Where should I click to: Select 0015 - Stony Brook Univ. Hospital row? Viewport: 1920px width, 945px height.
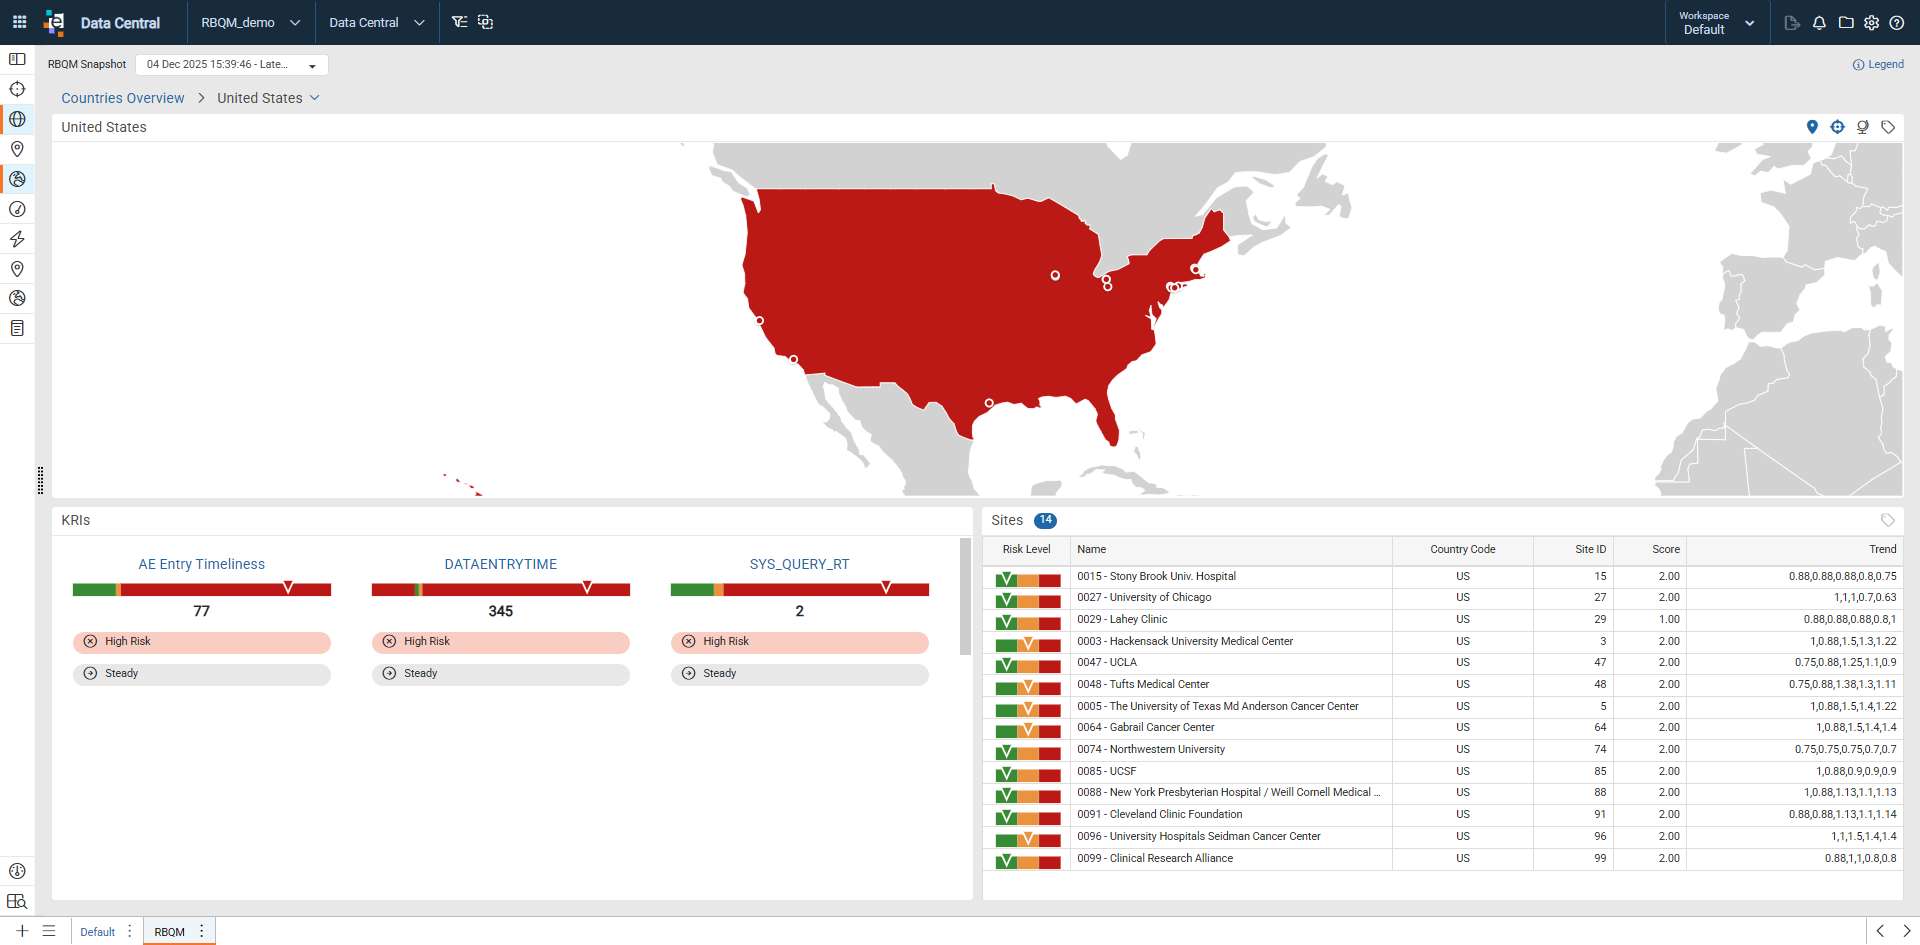click(1442, 577)
